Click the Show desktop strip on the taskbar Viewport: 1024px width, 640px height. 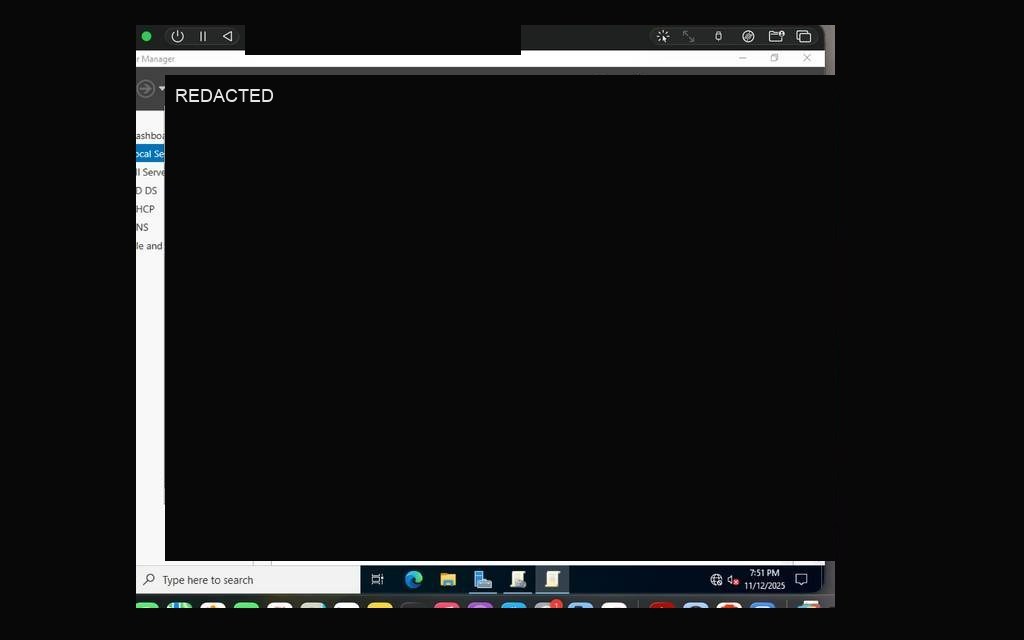[x=822, y=579]
